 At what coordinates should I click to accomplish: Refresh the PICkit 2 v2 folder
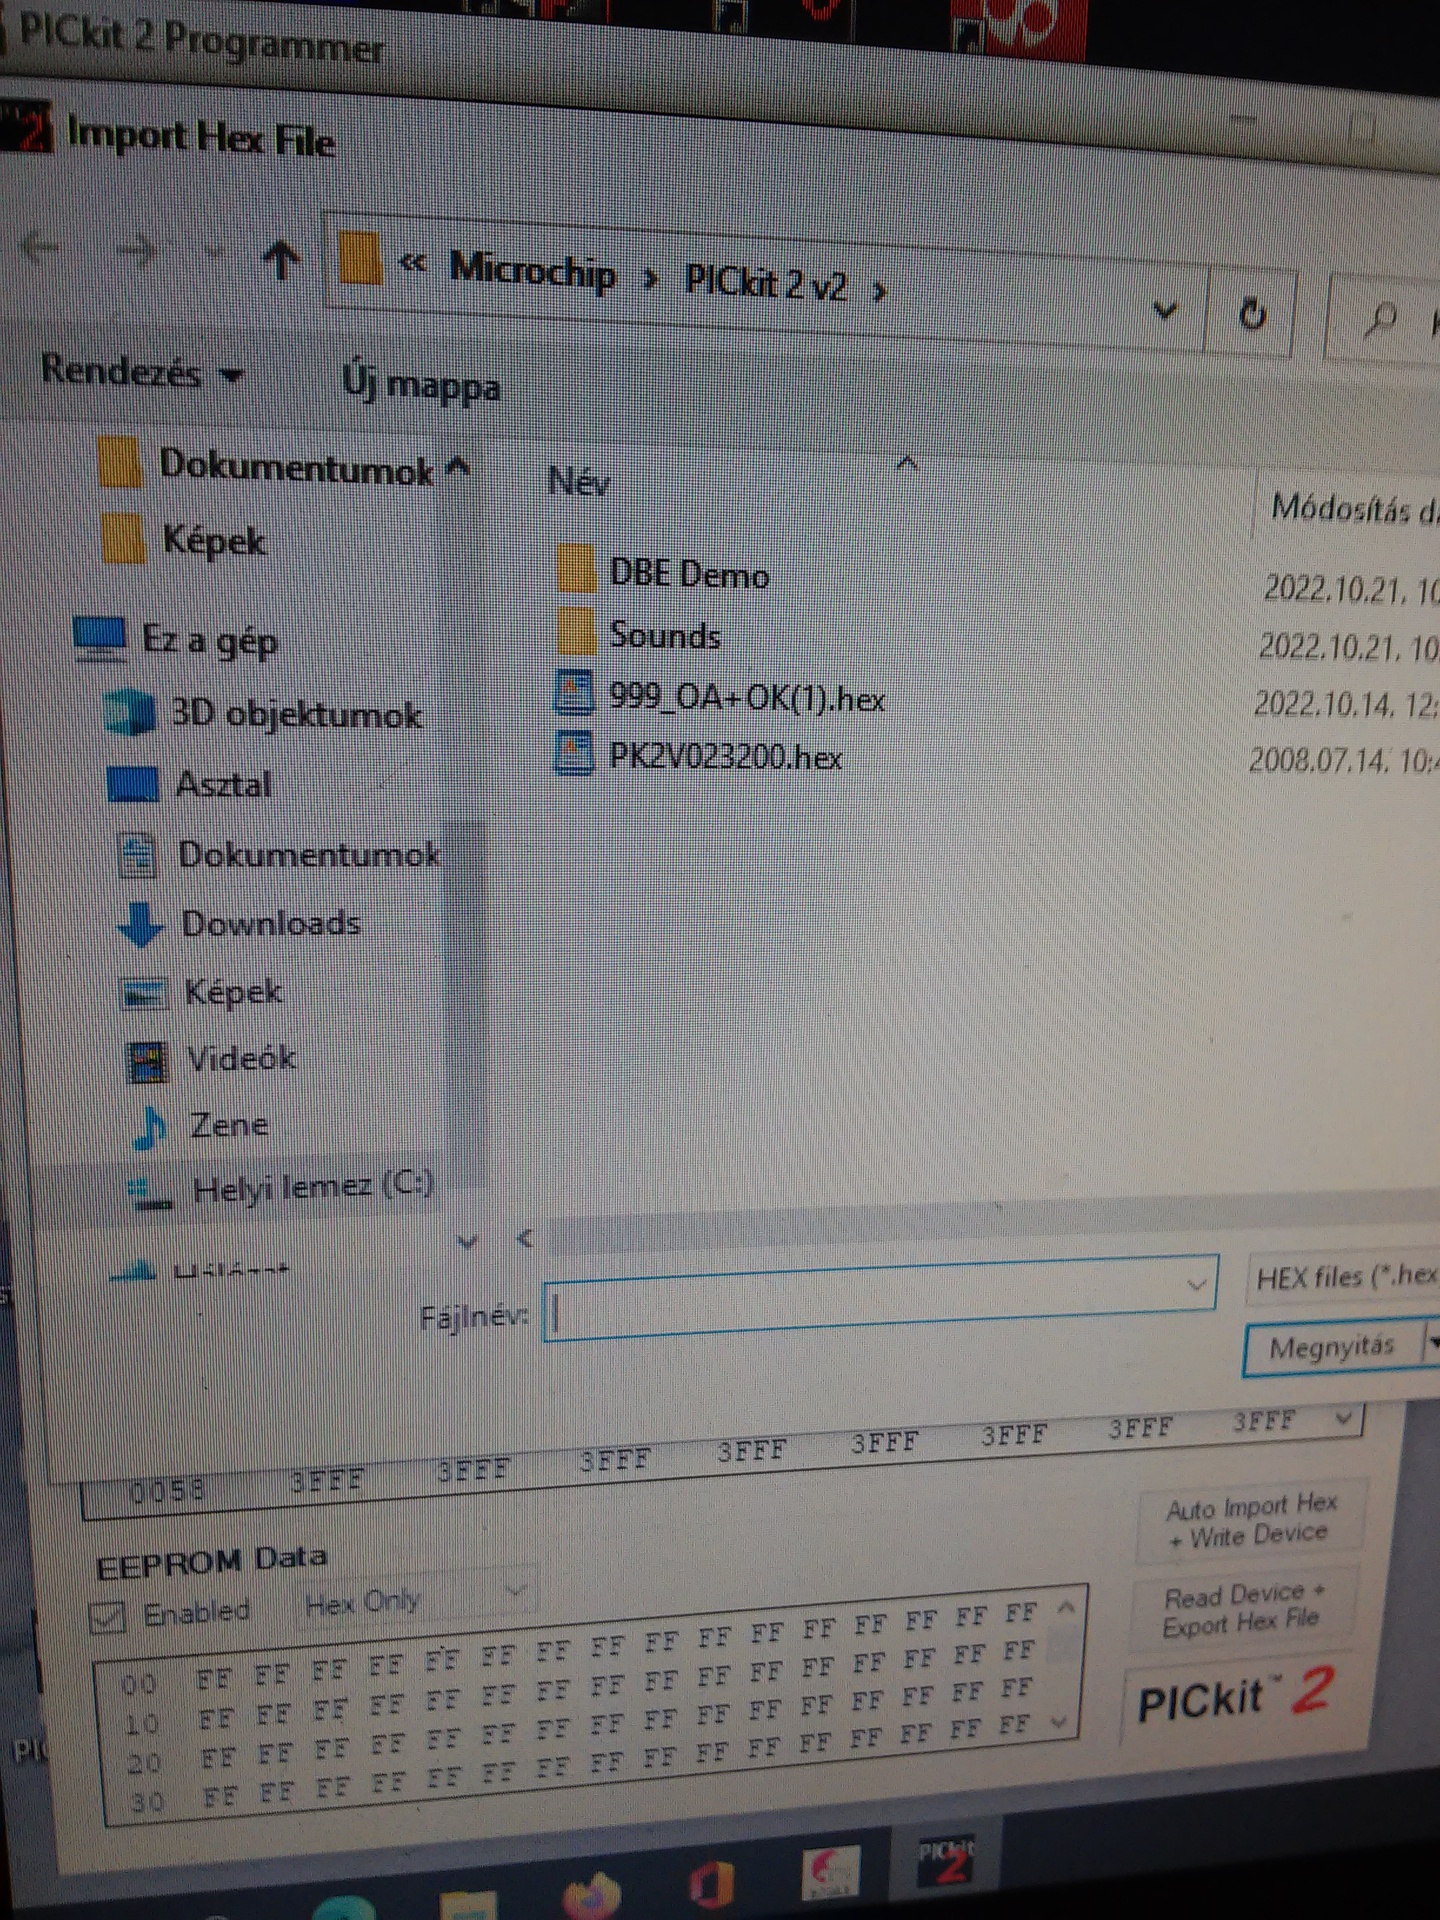pos(1252,314)
